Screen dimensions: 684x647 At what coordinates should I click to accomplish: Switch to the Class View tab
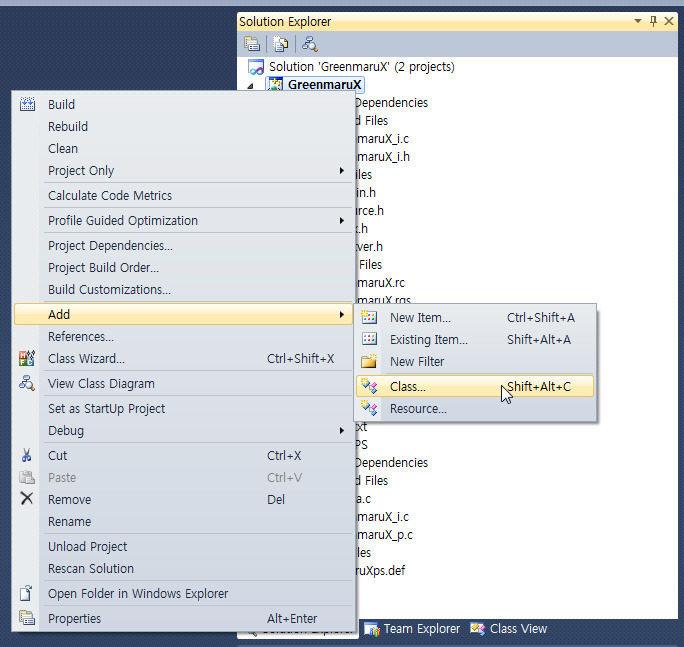tap(509, 629)
